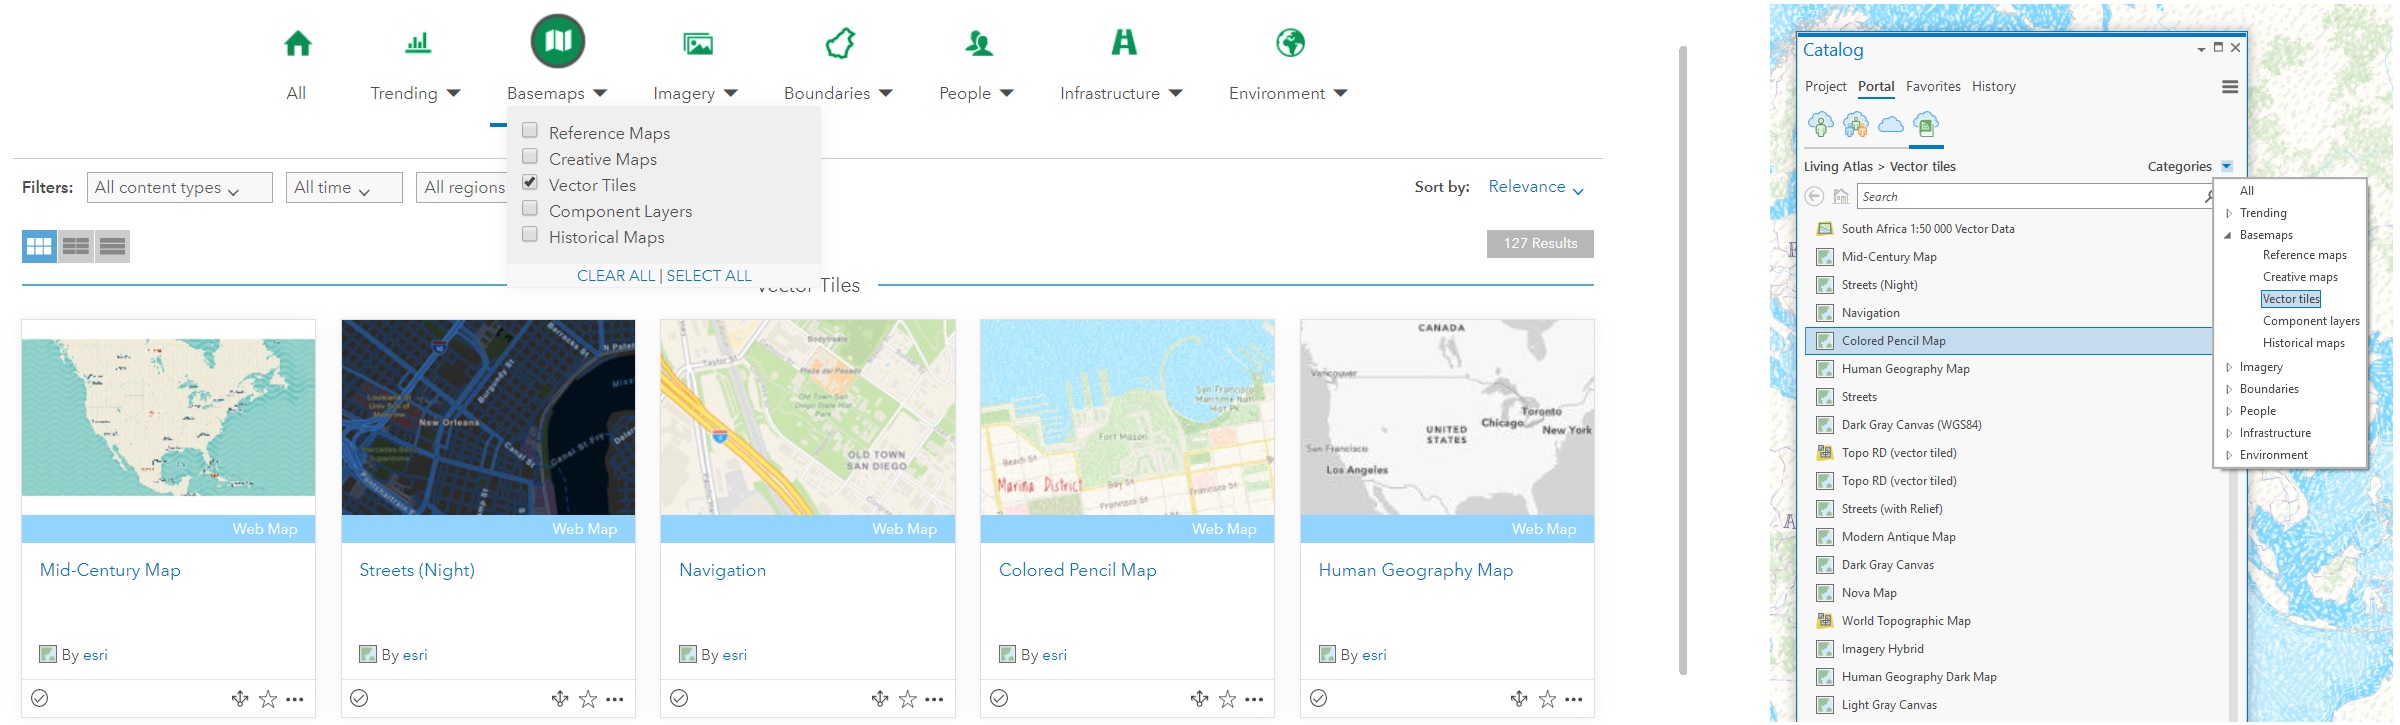Switch to the compact table view
The width and height of the screenshot is (2400, 725).
coord(112,246)
